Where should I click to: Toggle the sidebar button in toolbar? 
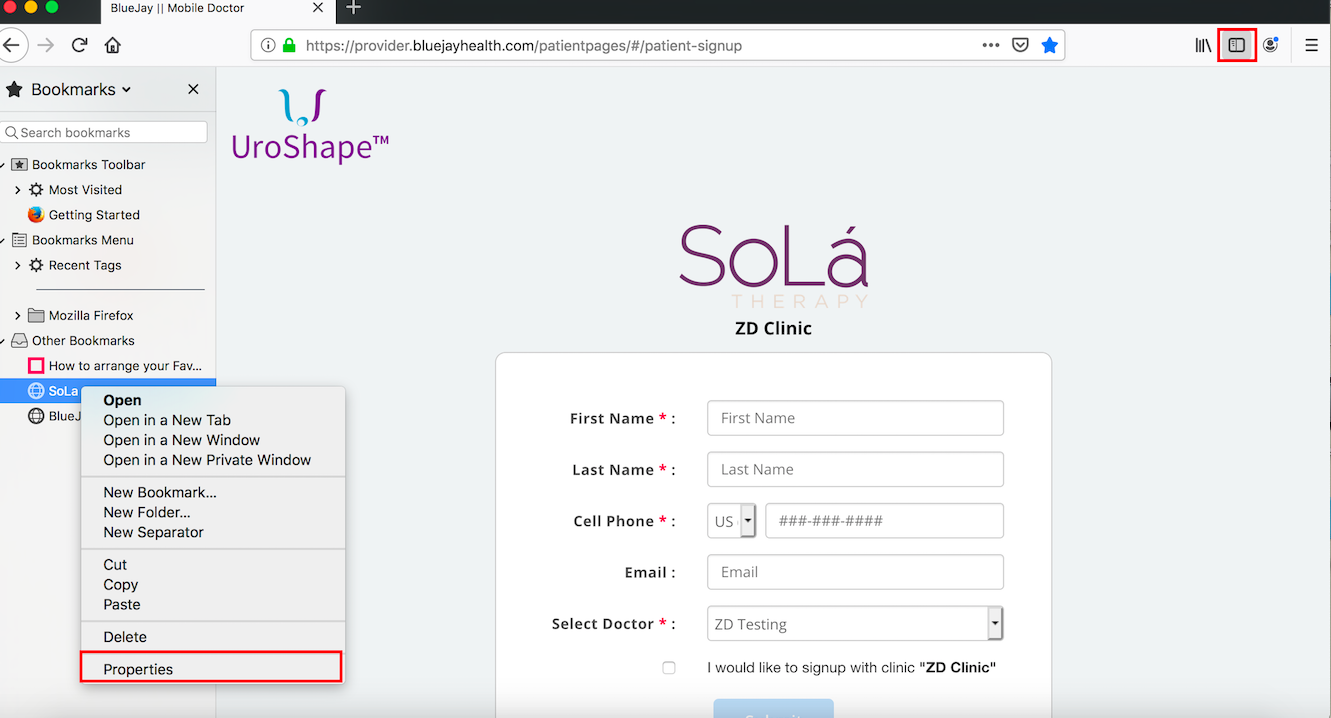pos(1237,45)
